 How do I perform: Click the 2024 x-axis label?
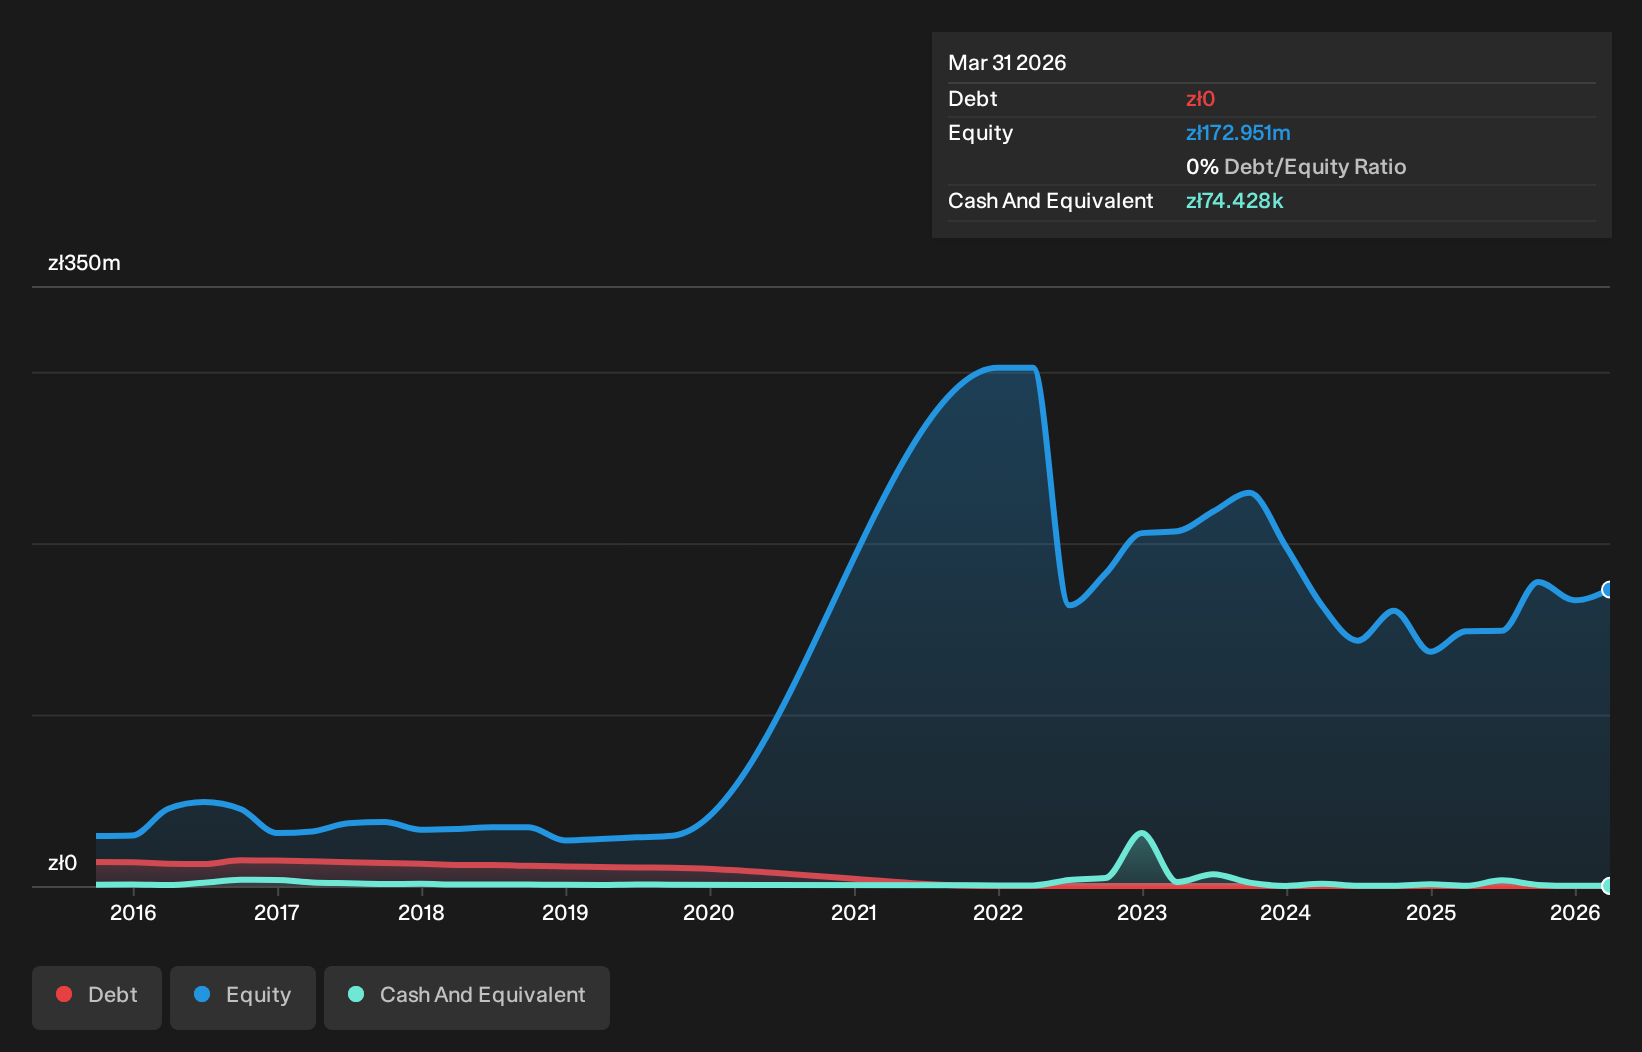pos(1285,913)
